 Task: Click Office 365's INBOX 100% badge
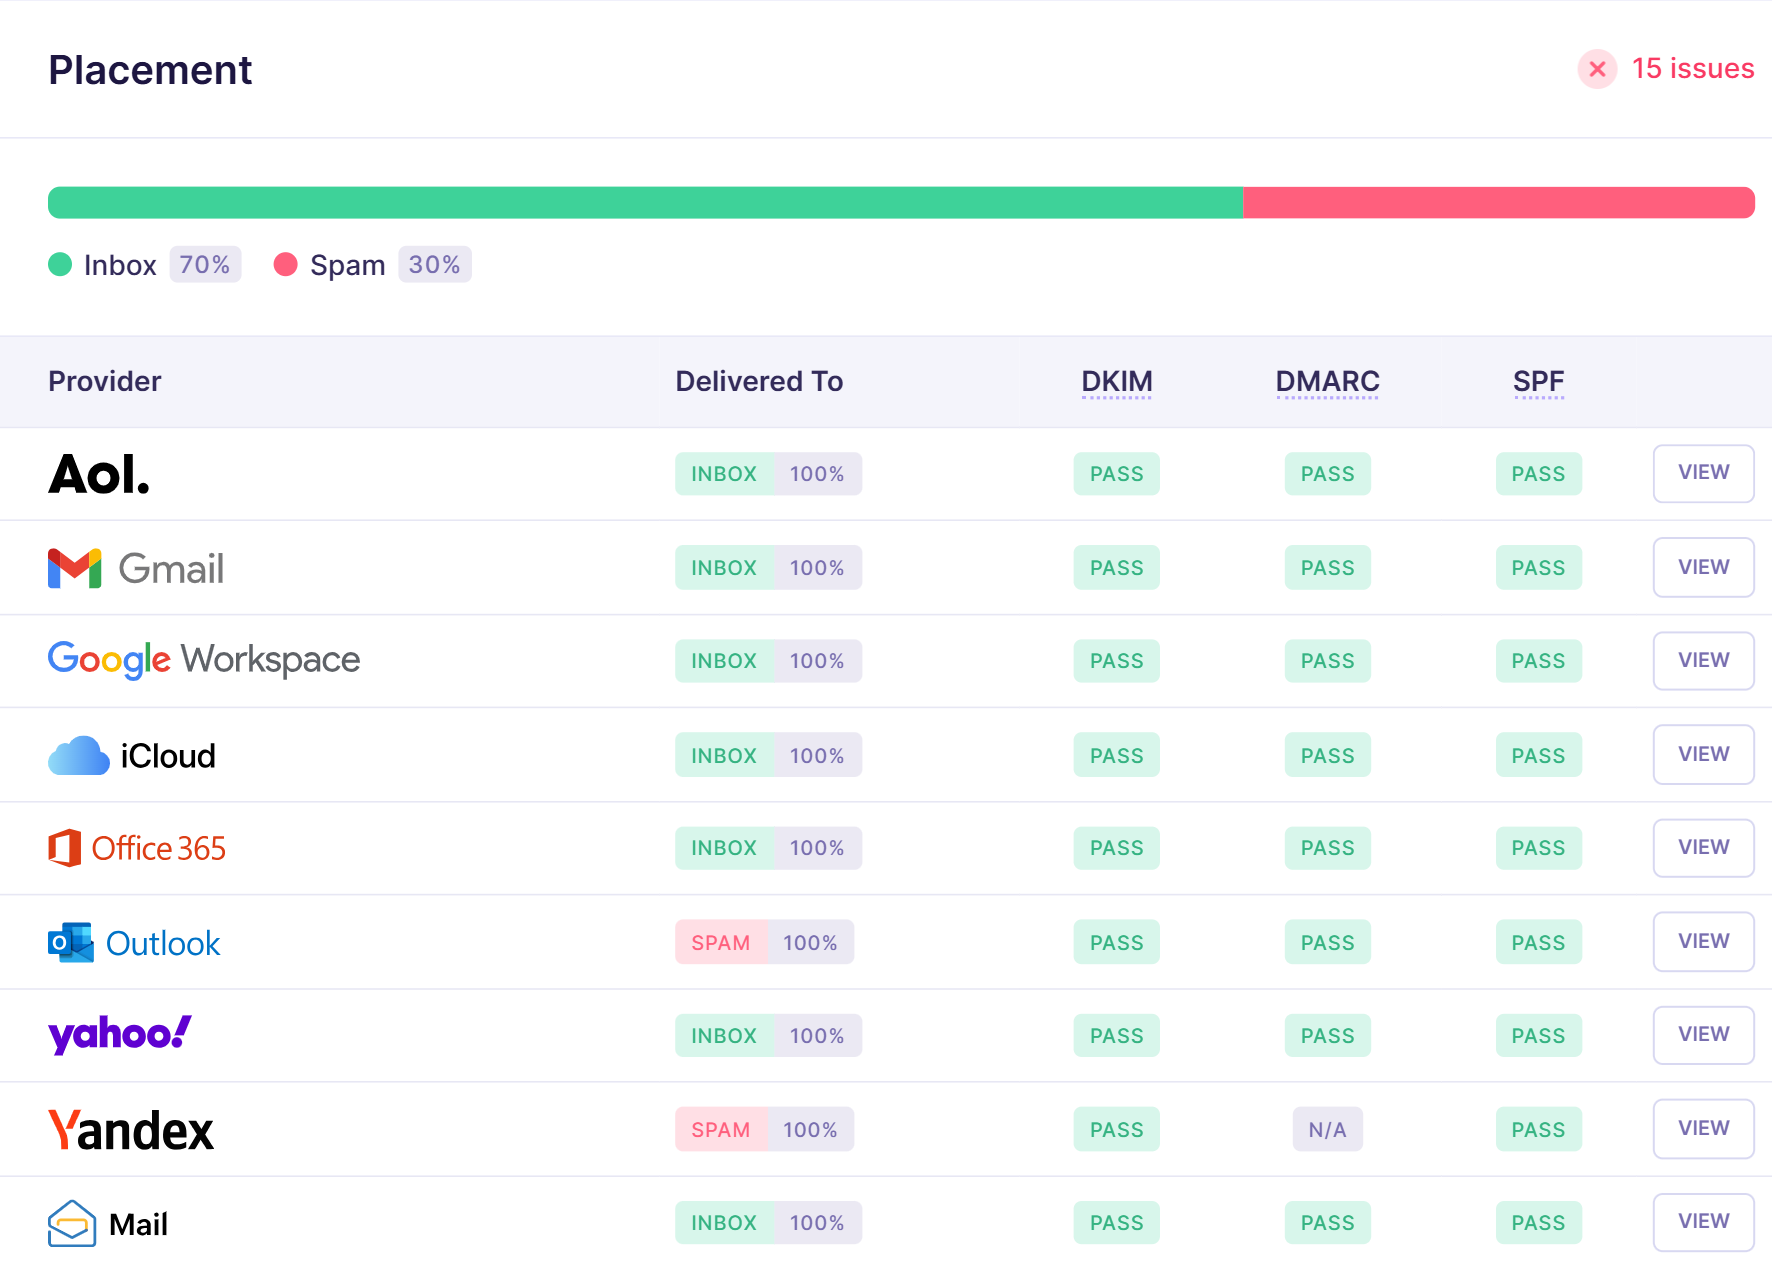click(x=768, y=848)
